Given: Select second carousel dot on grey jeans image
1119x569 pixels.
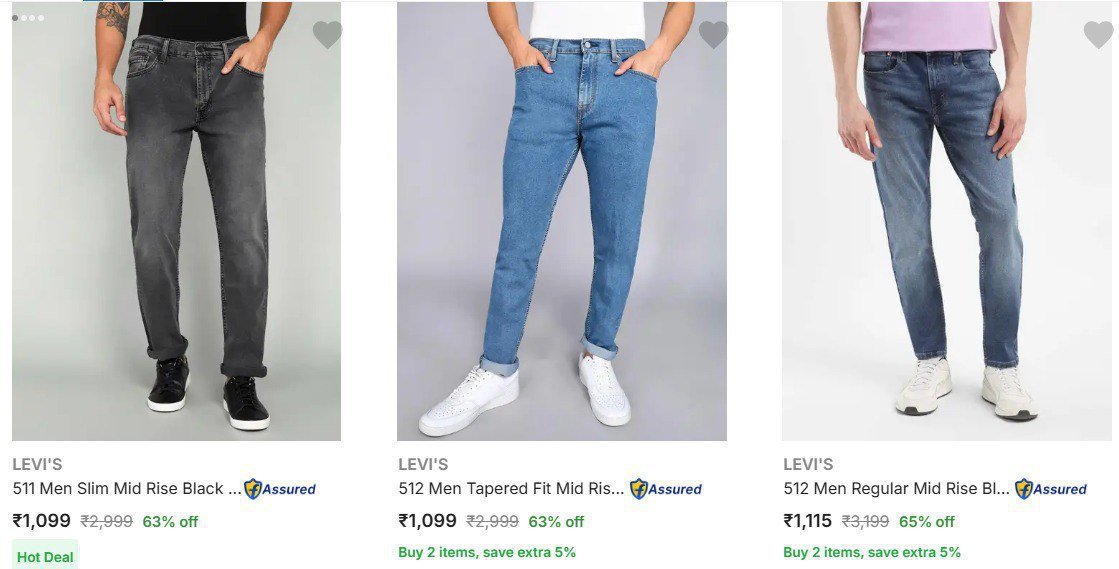Looking at the screenshot, I should point(24,18).
